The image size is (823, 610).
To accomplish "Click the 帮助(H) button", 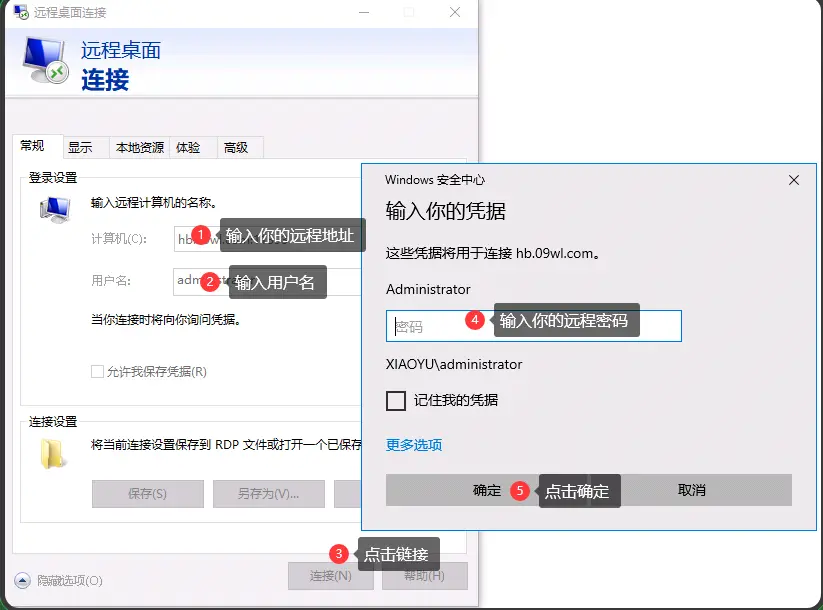I will click(425, 576).
